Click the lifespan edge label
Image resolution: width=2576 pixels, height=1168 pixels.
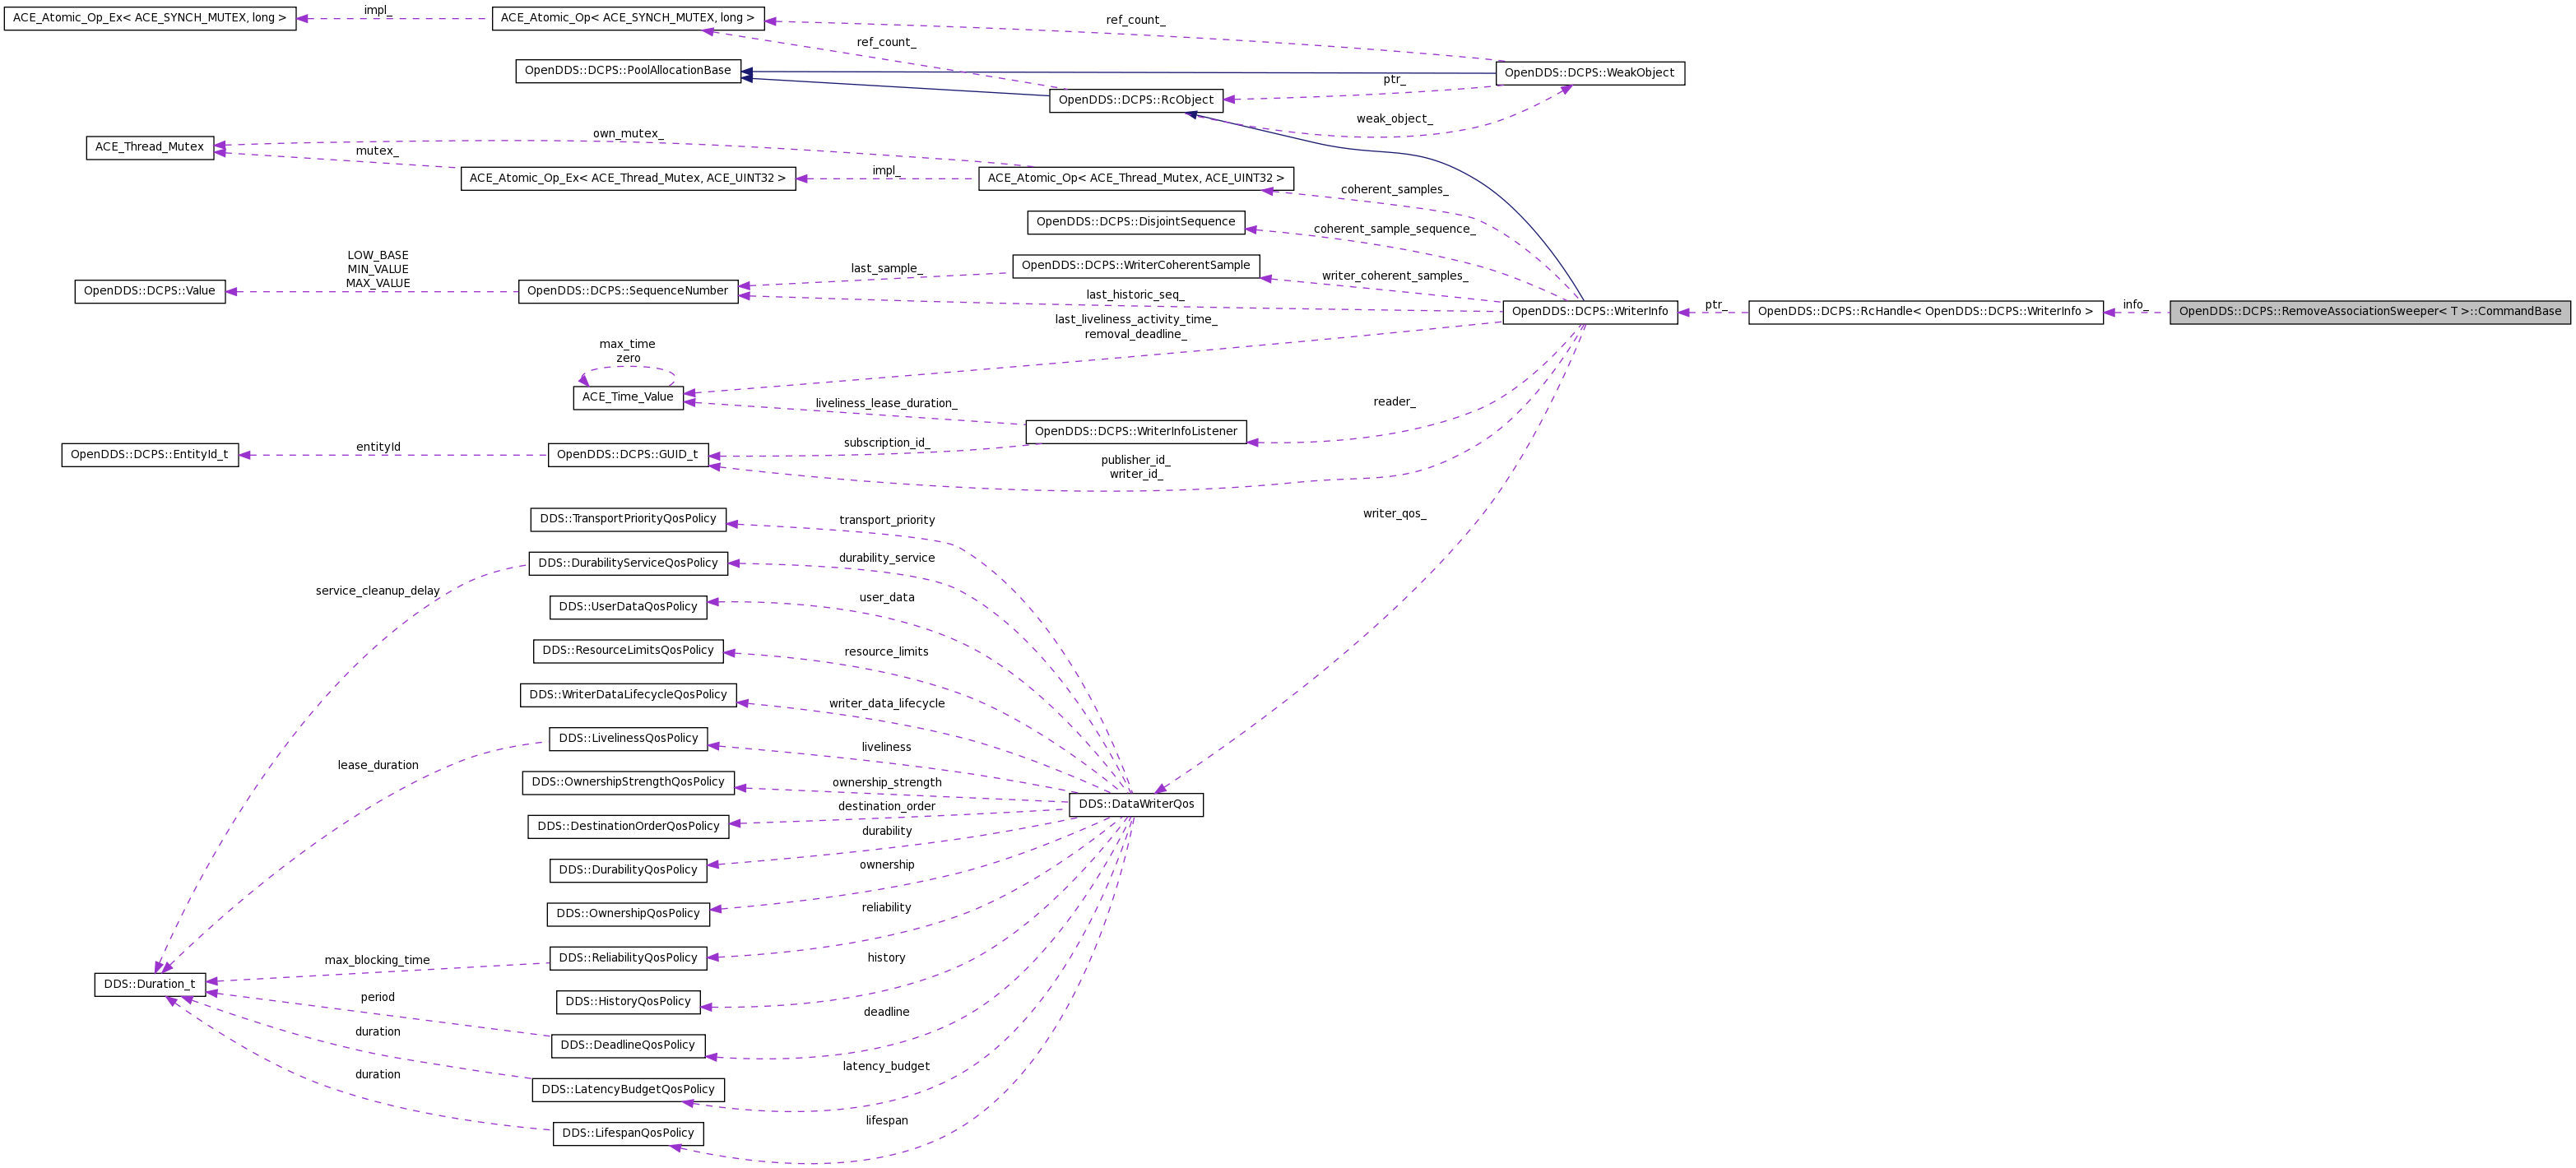pos(887,1121)
